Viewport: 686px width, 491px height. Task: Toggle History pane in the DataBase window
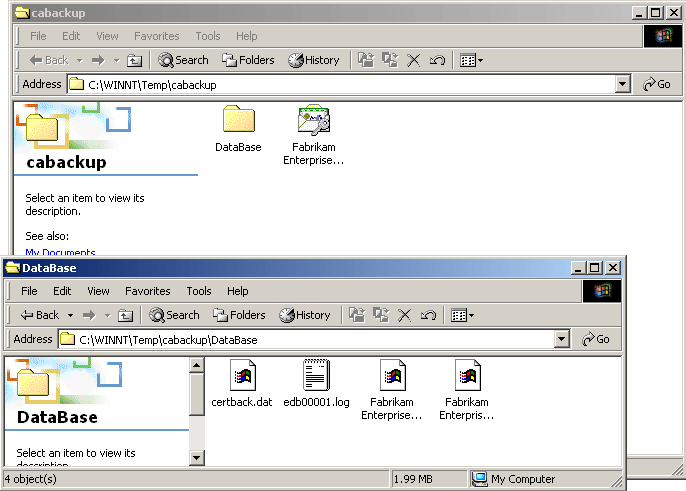coord(304,315)
